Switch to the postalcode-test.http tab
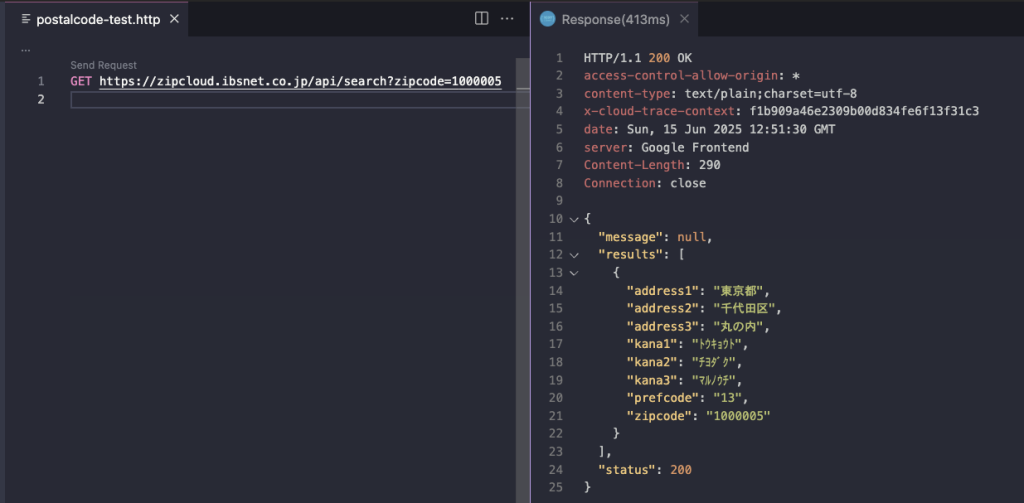Image resolution: width=1024 pixels, height=503 pixels. [98, 19]
